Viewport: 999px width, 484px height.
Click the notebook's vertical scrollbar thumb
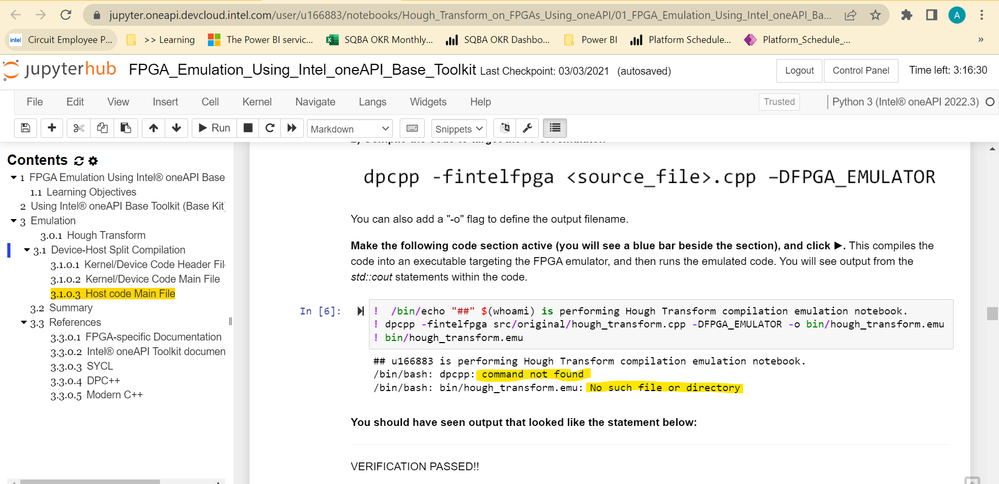[x=992, y=314]
